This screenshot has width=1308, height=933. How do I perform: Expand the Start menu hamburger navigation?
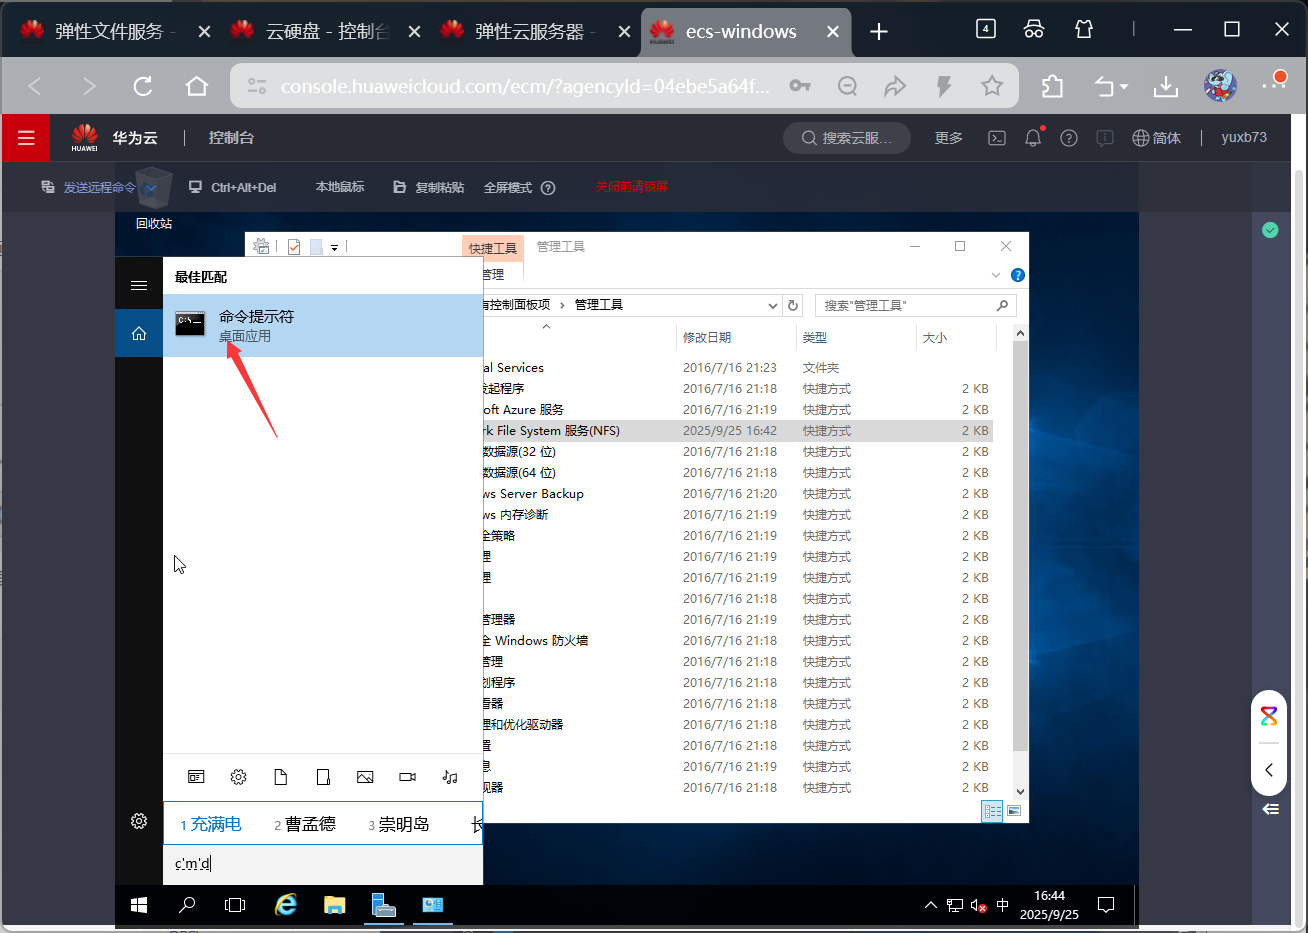(x=139, y=286)
